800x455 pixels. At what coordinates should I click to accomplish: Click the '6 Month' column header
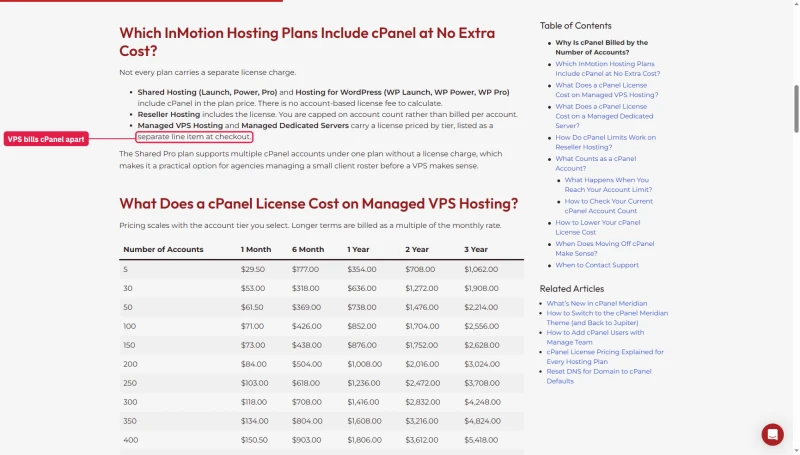[308, 249]
